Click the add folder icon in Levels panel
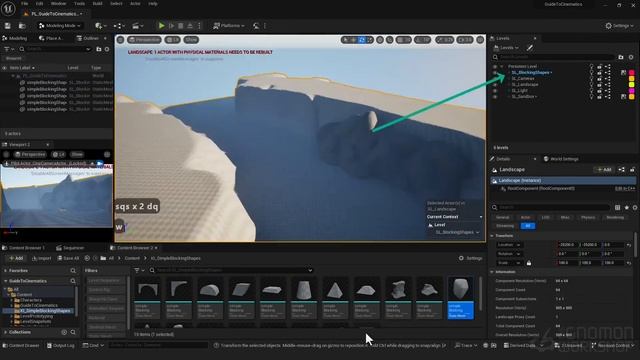Image resolution: width=640 pixels, height=360 pixels. click(621, 57)
